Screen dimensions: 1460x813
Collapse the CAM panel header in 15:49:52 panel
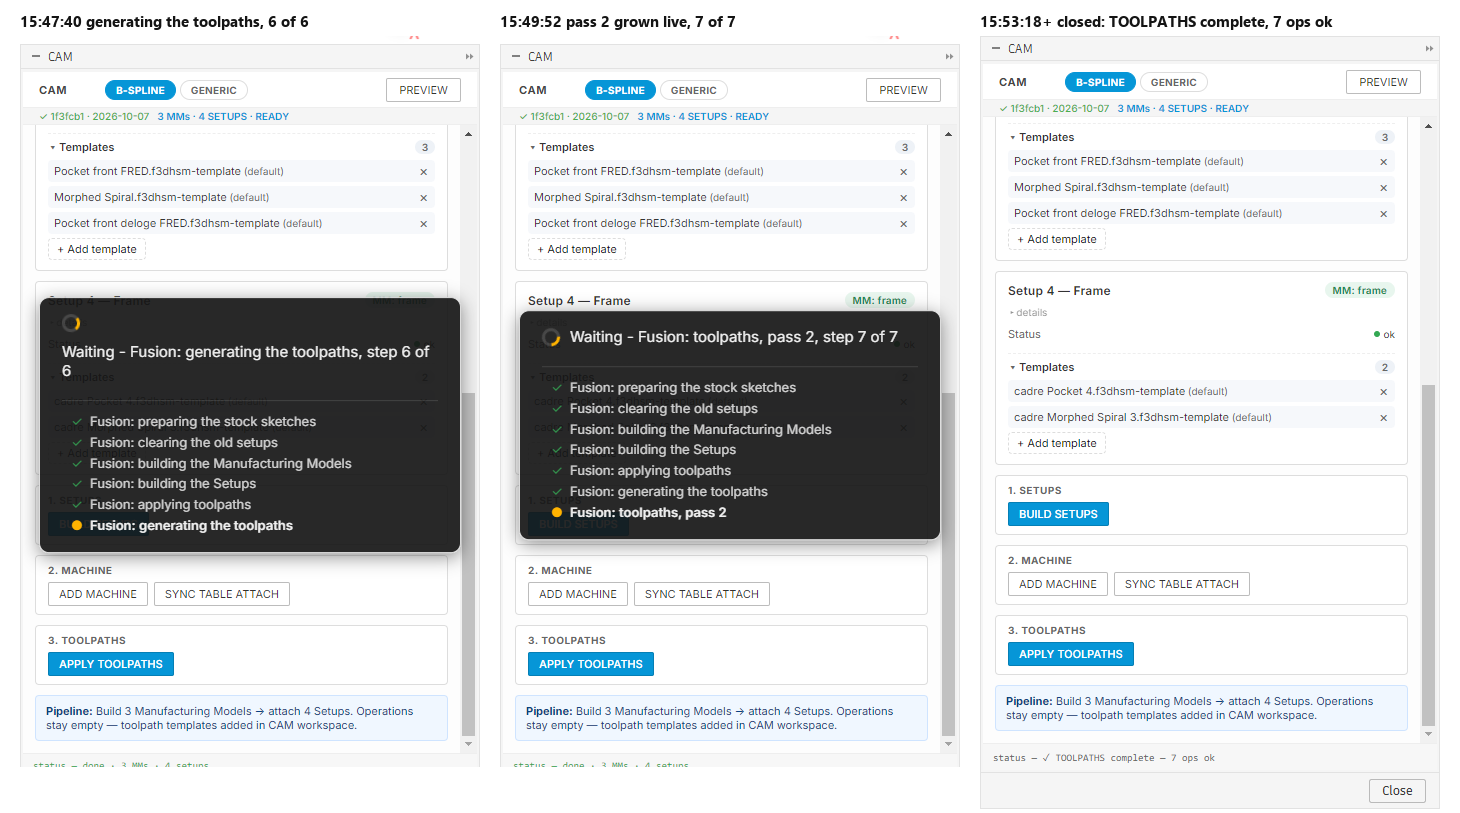pyautogui.click(x=516, y=57)
